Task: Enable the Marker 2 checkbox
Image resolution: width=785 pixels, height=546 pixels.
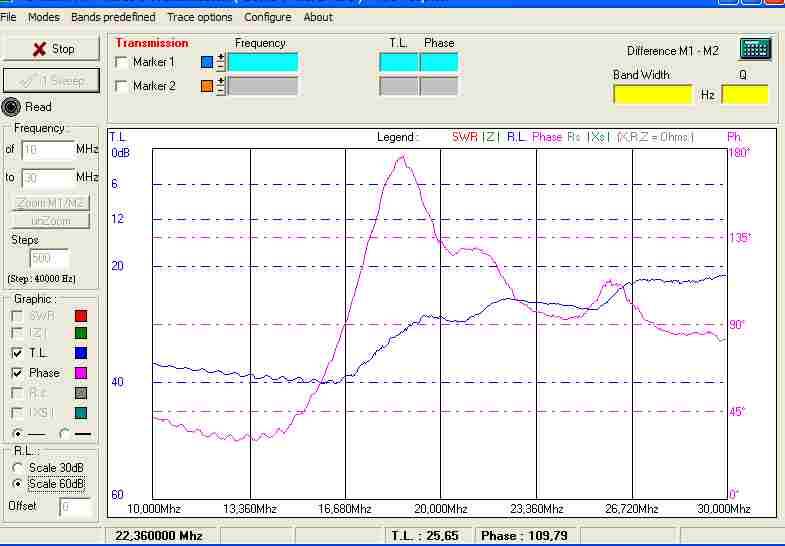Action: 122,86
